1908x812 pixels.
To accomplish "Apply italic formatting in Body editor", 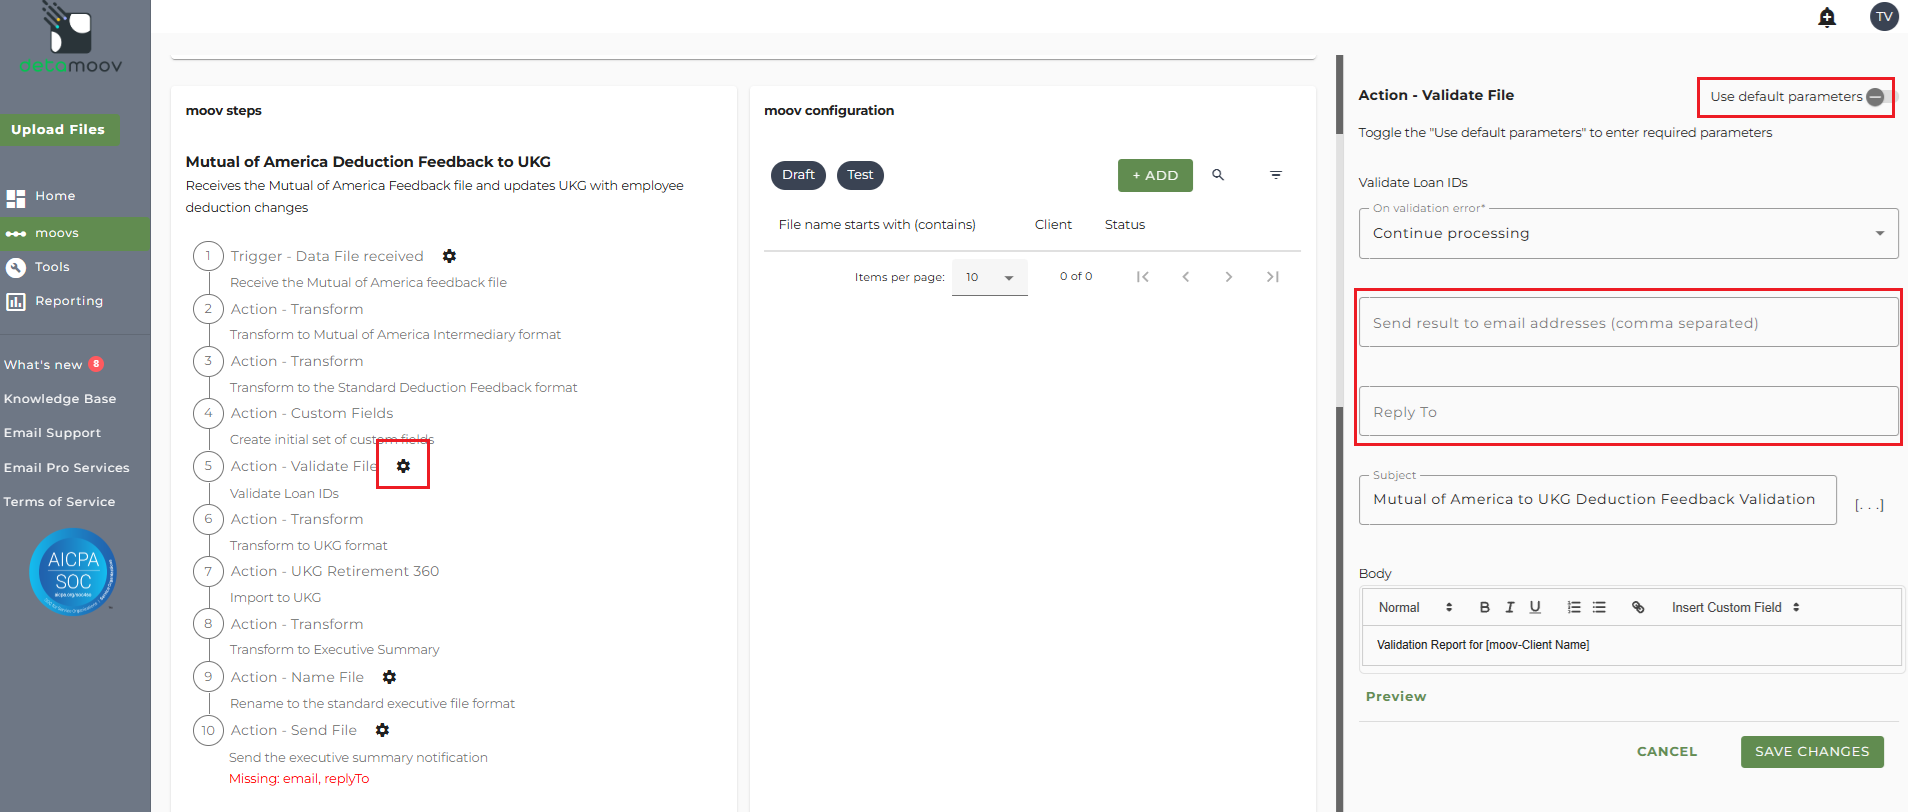I will point(1510,607).
